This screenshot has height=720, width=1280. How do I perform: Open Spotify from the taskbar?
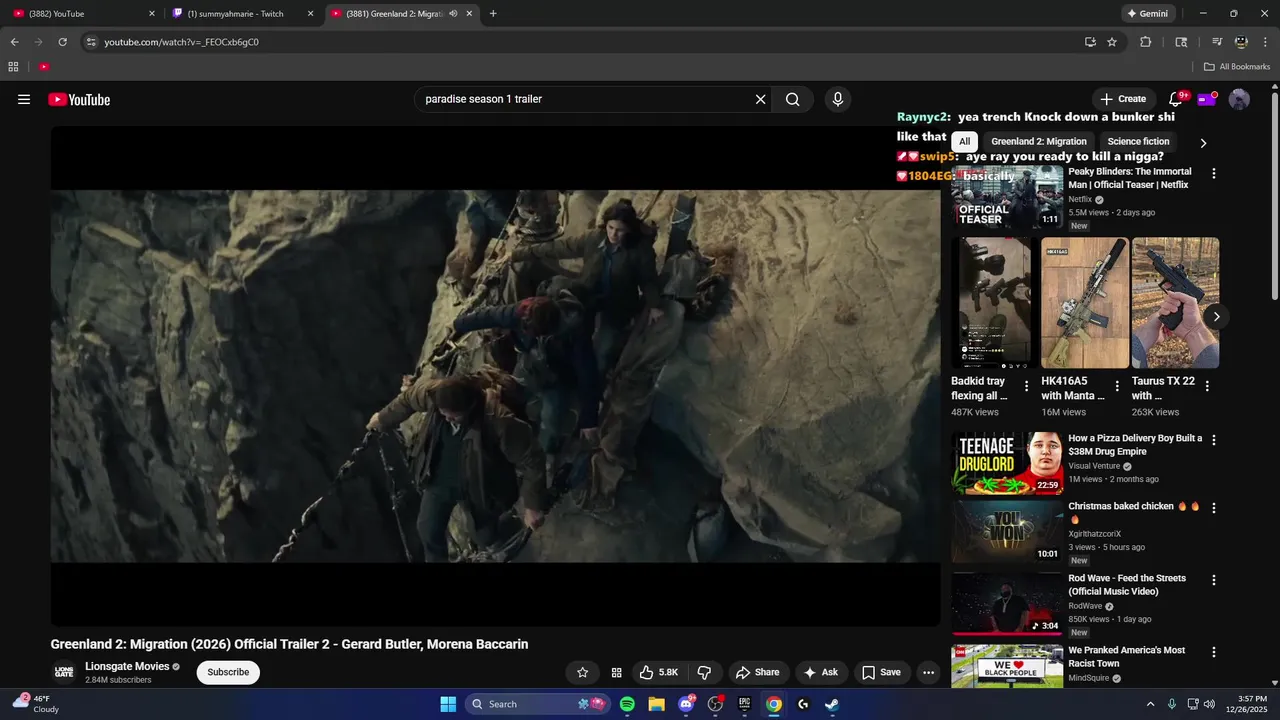pos(627,704)
